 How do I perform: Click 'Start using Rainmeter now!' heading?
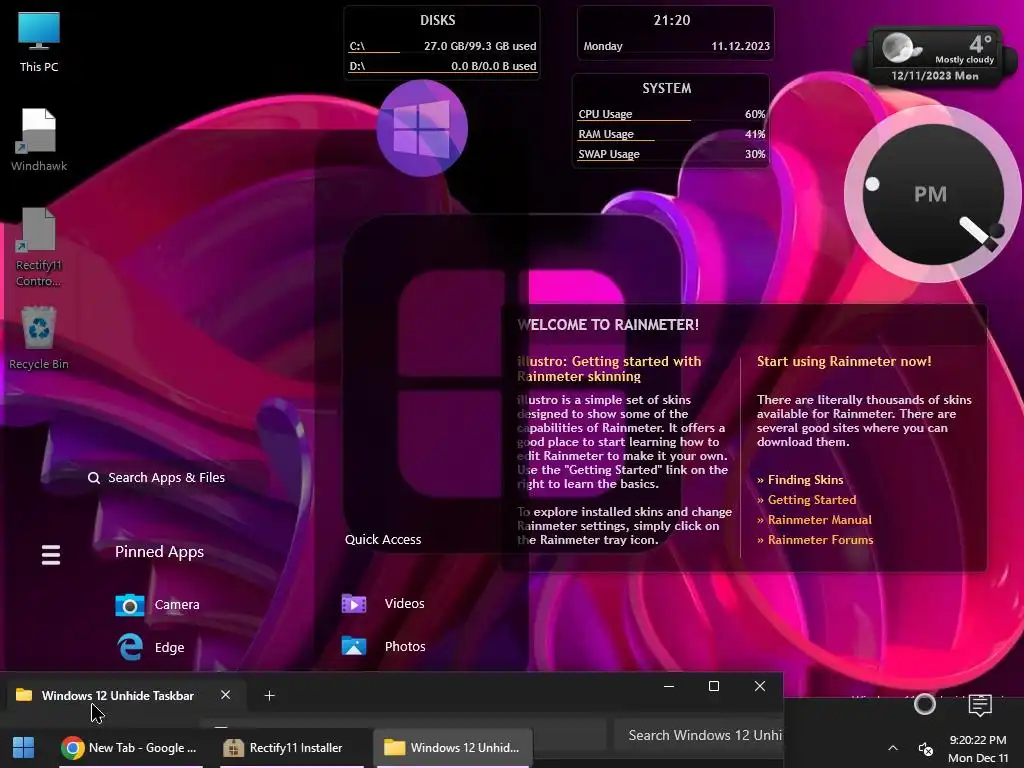pyautogui.click(x=844, y=362)
